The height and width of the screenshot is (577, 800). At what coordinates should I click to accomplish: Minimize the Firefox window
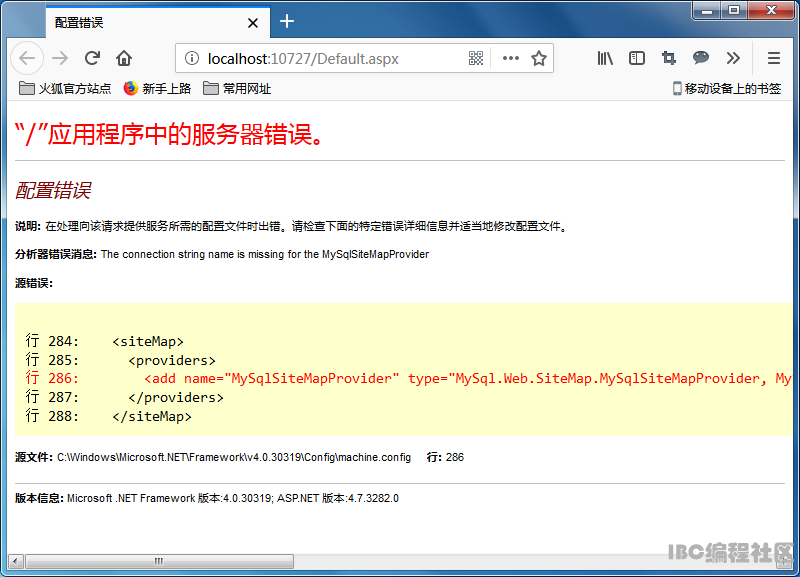pos(707,11)
